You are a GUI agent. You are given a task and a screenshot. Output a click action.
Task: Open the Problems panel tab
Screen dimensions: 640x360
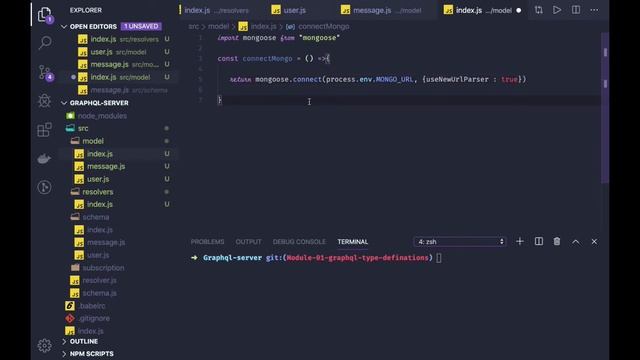pyautogui.click(x=207, y=242)
